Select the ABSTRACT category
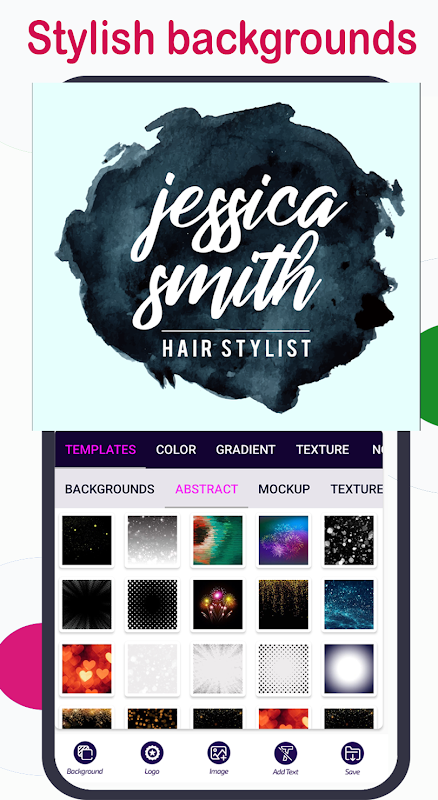 pyautogui.click(x=207, y=489)
